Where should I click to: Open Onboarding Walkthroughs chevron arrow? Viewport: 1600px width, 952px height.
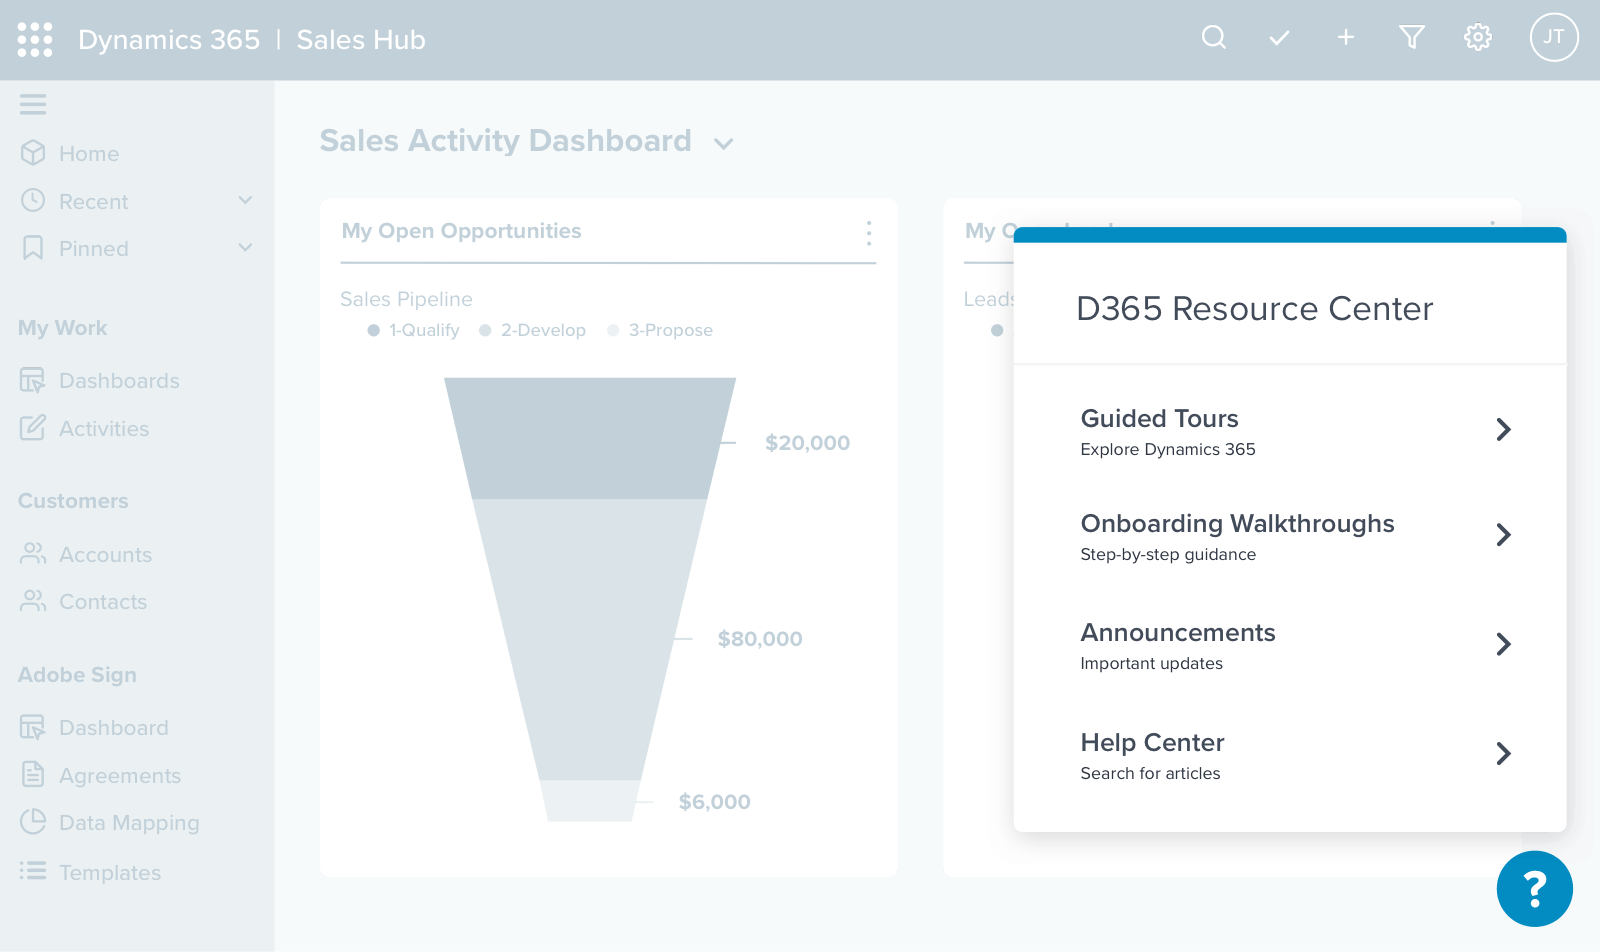tap(1503, 535)
